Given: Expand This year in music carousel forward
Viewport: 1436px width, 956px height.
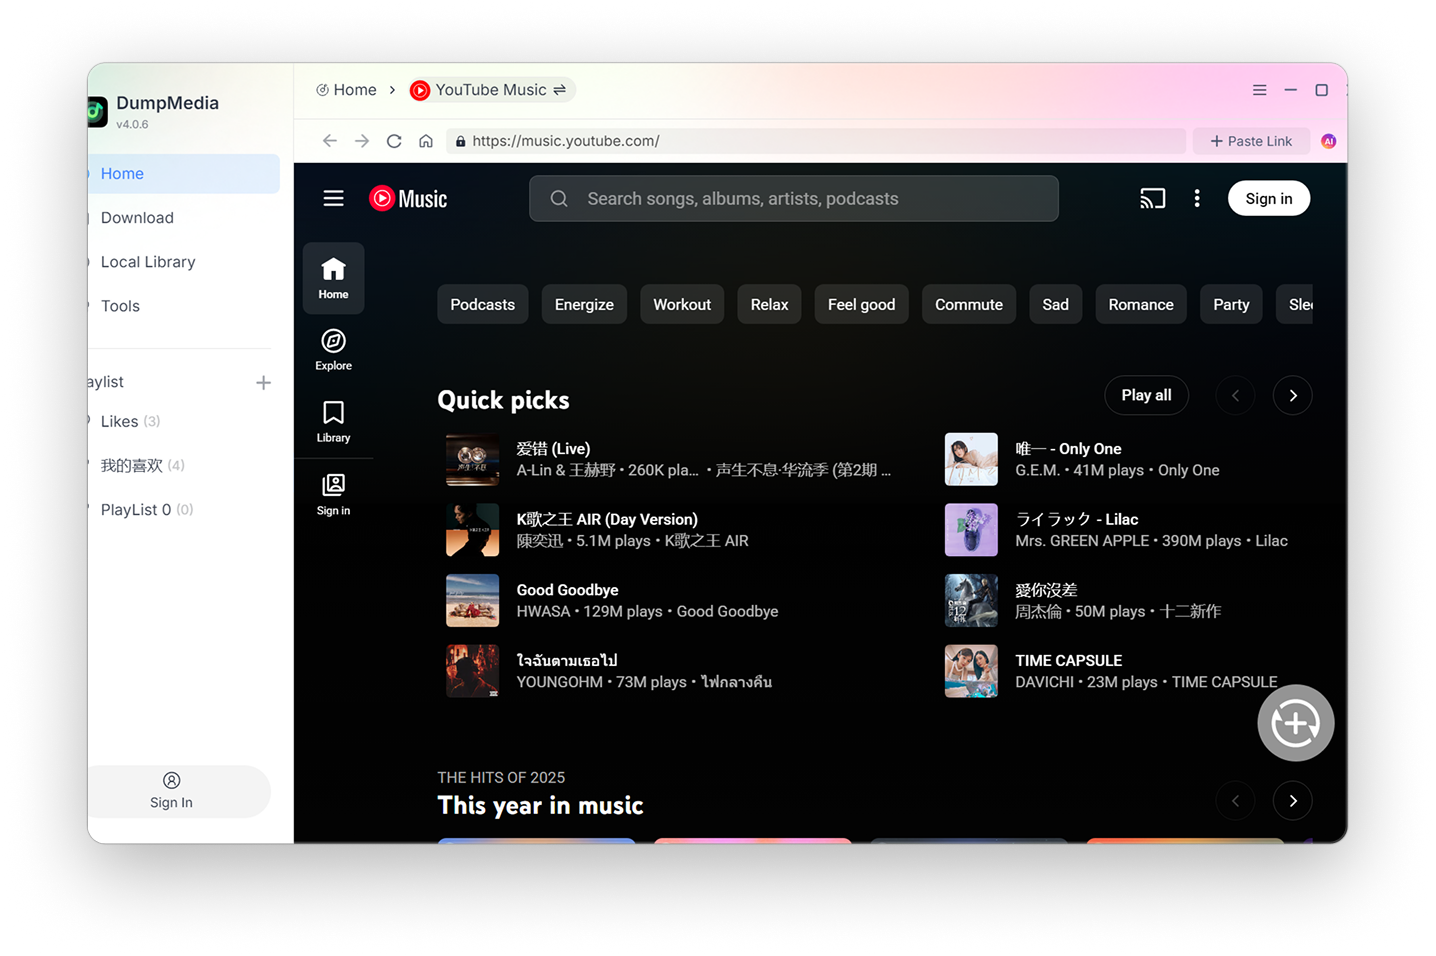Looking at the screenshot, I should pyautogui.click(x=1292, y=800).
